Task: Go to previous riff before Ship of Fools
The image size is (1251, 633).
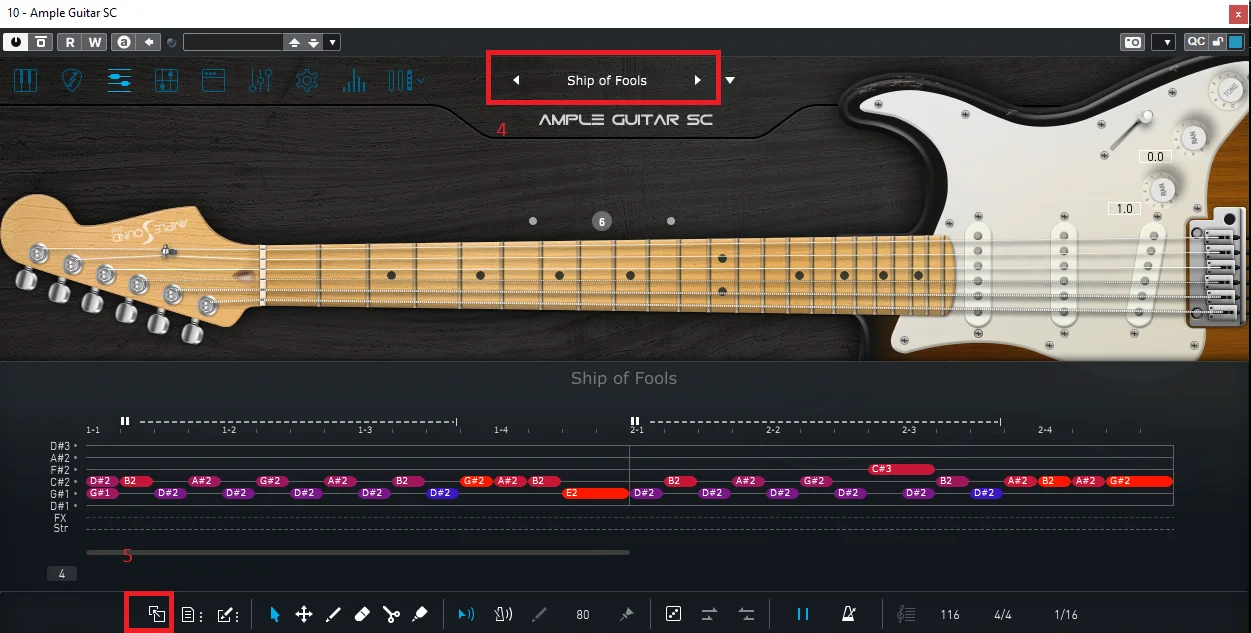Action: 516,81
